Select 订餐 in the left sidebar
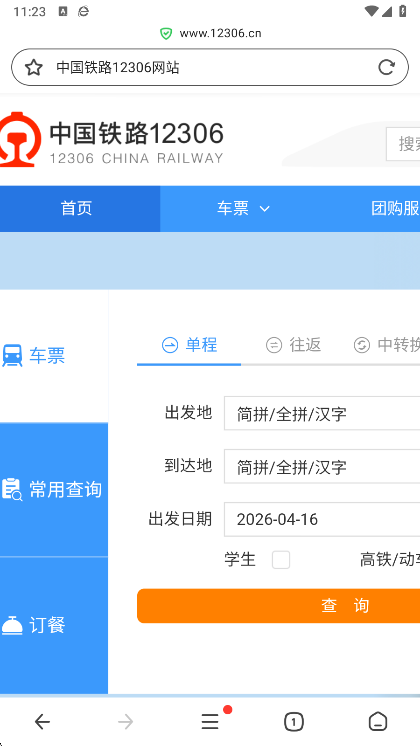The height and width of the screenshot is (746, 420). (54, 625)
